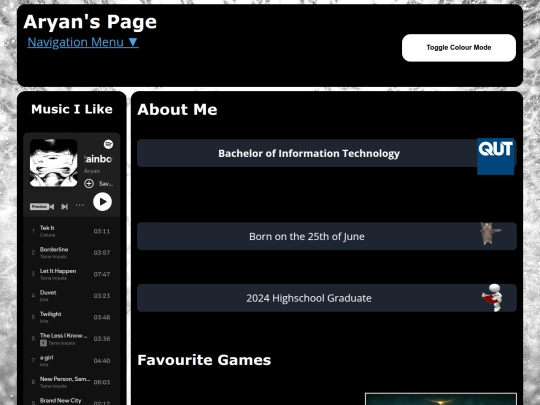Play track Twilight
The height and width of the screenshot is (405, 540).
point(72,317)
